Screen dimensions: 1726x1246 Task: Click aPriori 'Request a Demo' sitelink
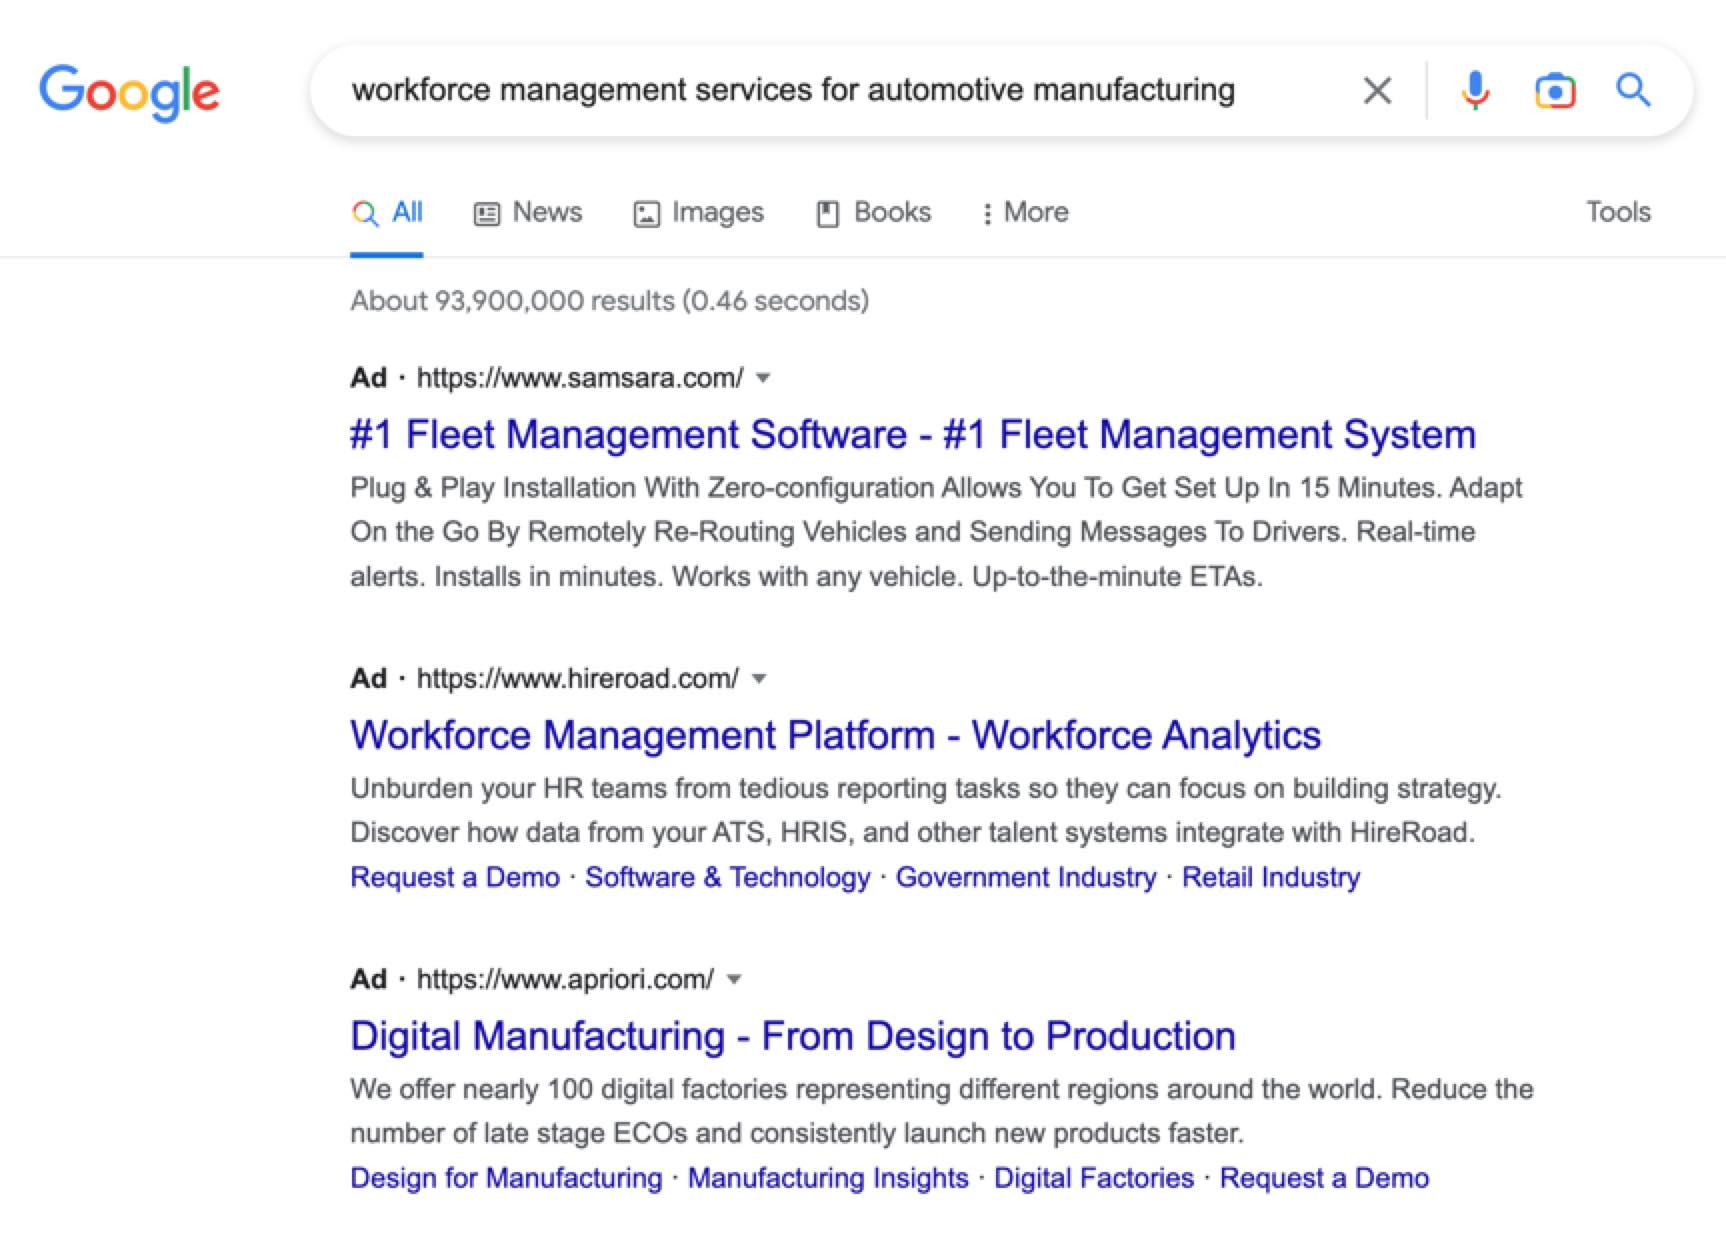pos(1324,1178)
